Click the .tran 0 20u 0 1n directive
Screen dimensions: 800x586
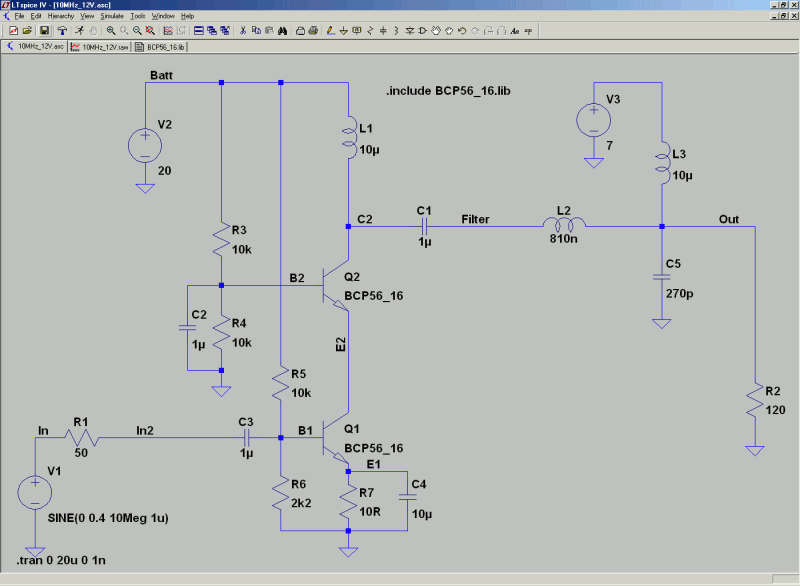coord(61,560)
